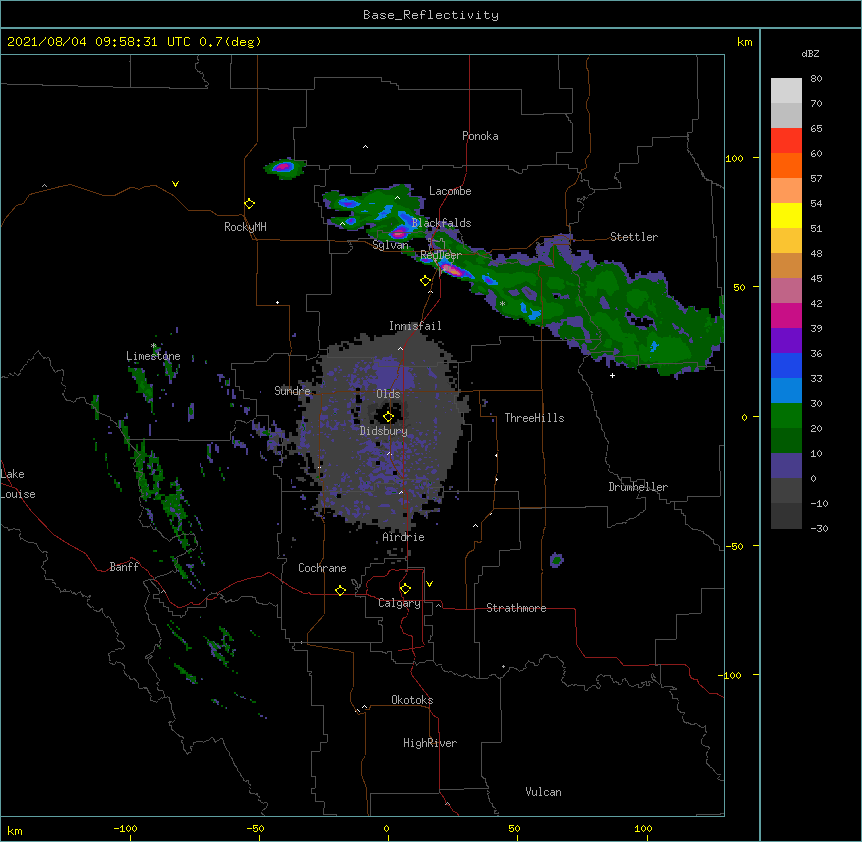
Task: Click the white plus marker north of Drumheller
Action: [612, 375]
